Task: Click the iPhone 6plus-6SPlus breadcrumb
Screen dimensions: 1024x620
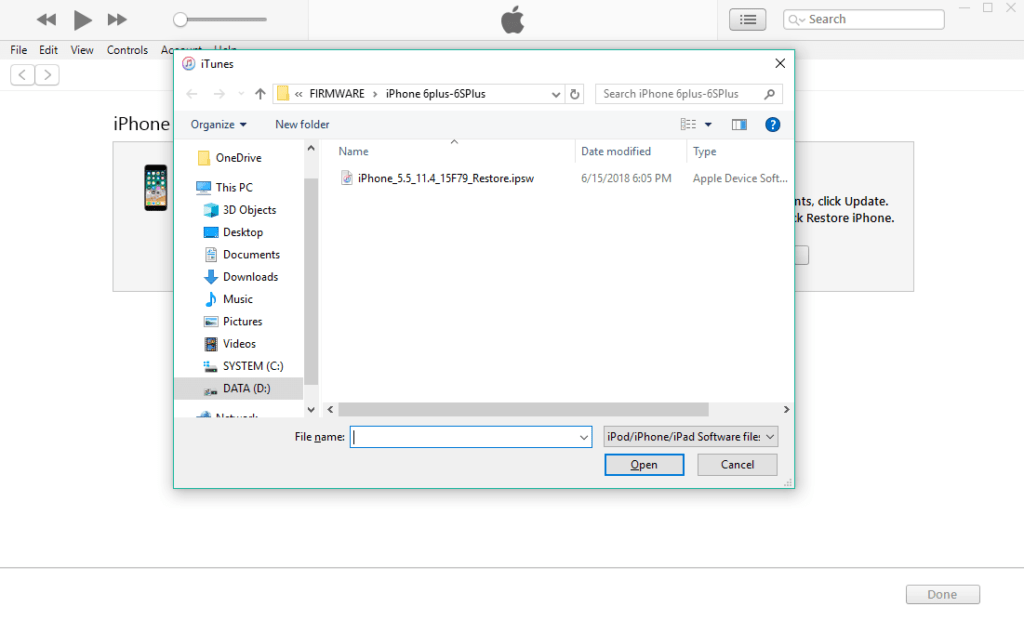Action: 436,94
